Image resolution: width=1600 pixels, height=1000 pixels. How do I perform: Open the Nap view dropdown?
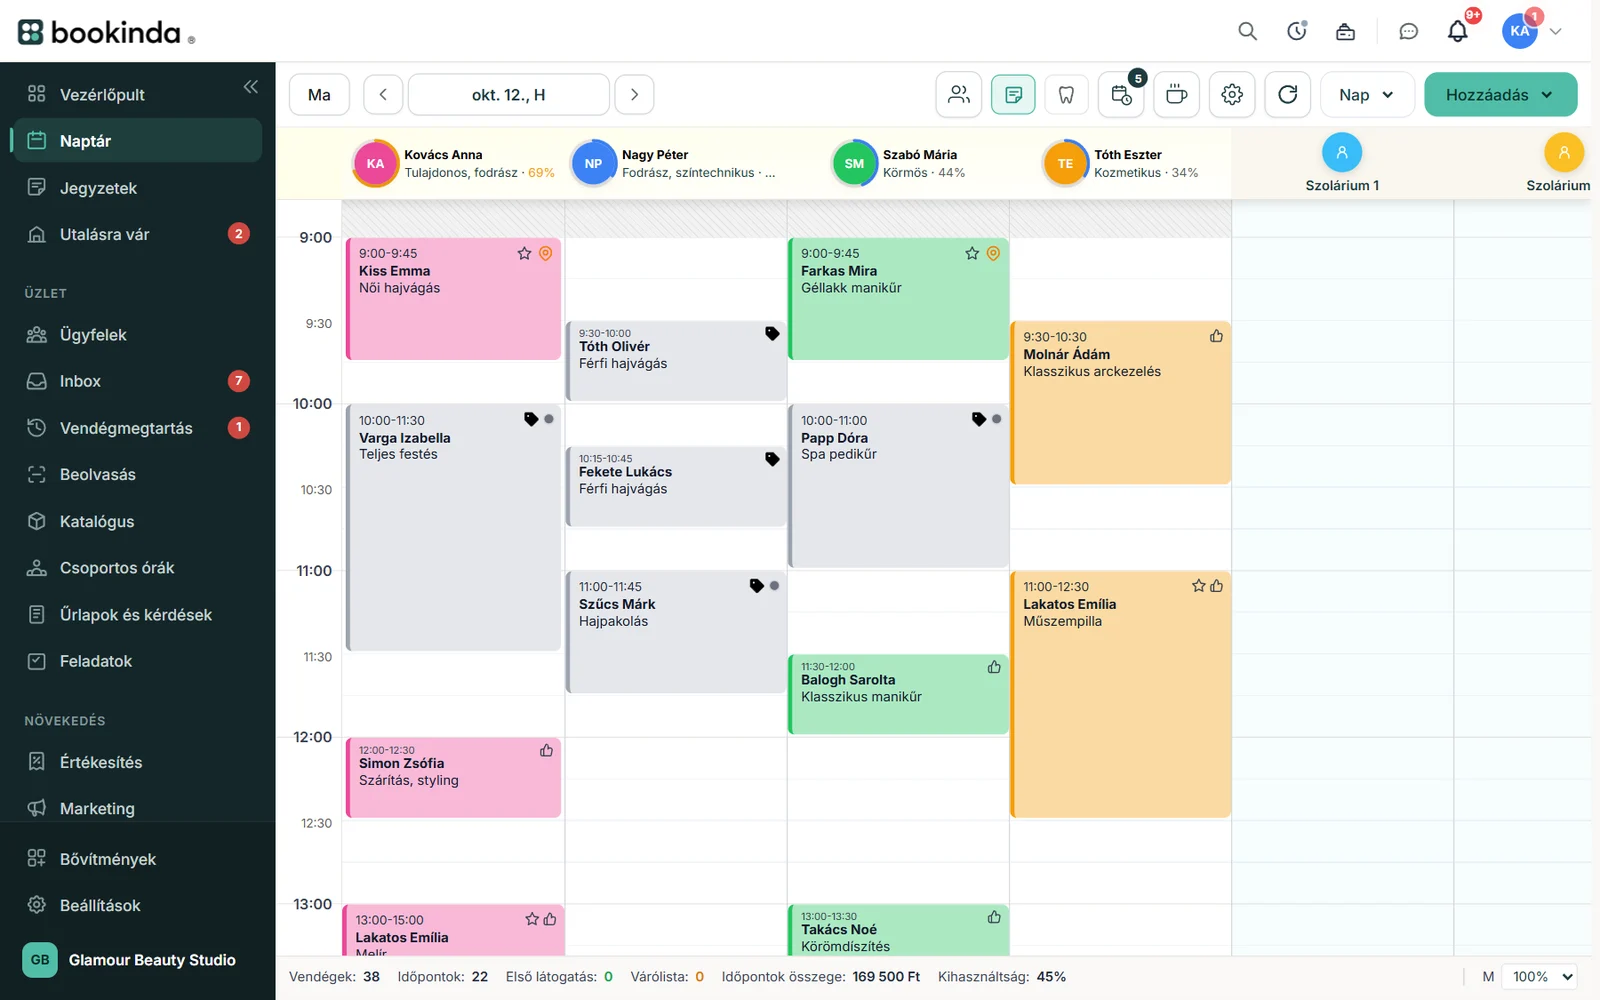pos(1367,95)
